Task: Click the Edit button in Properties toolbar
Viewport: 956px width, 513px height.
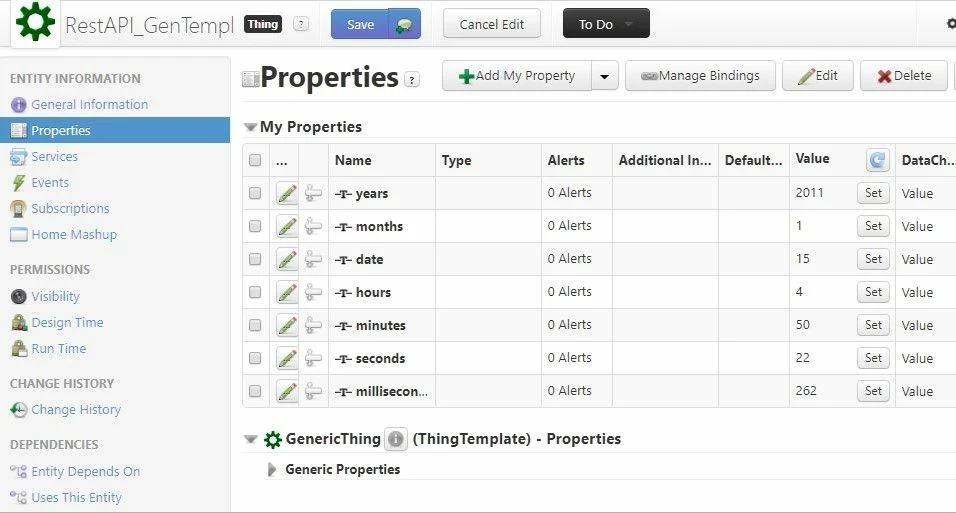Action: (818, 76)
